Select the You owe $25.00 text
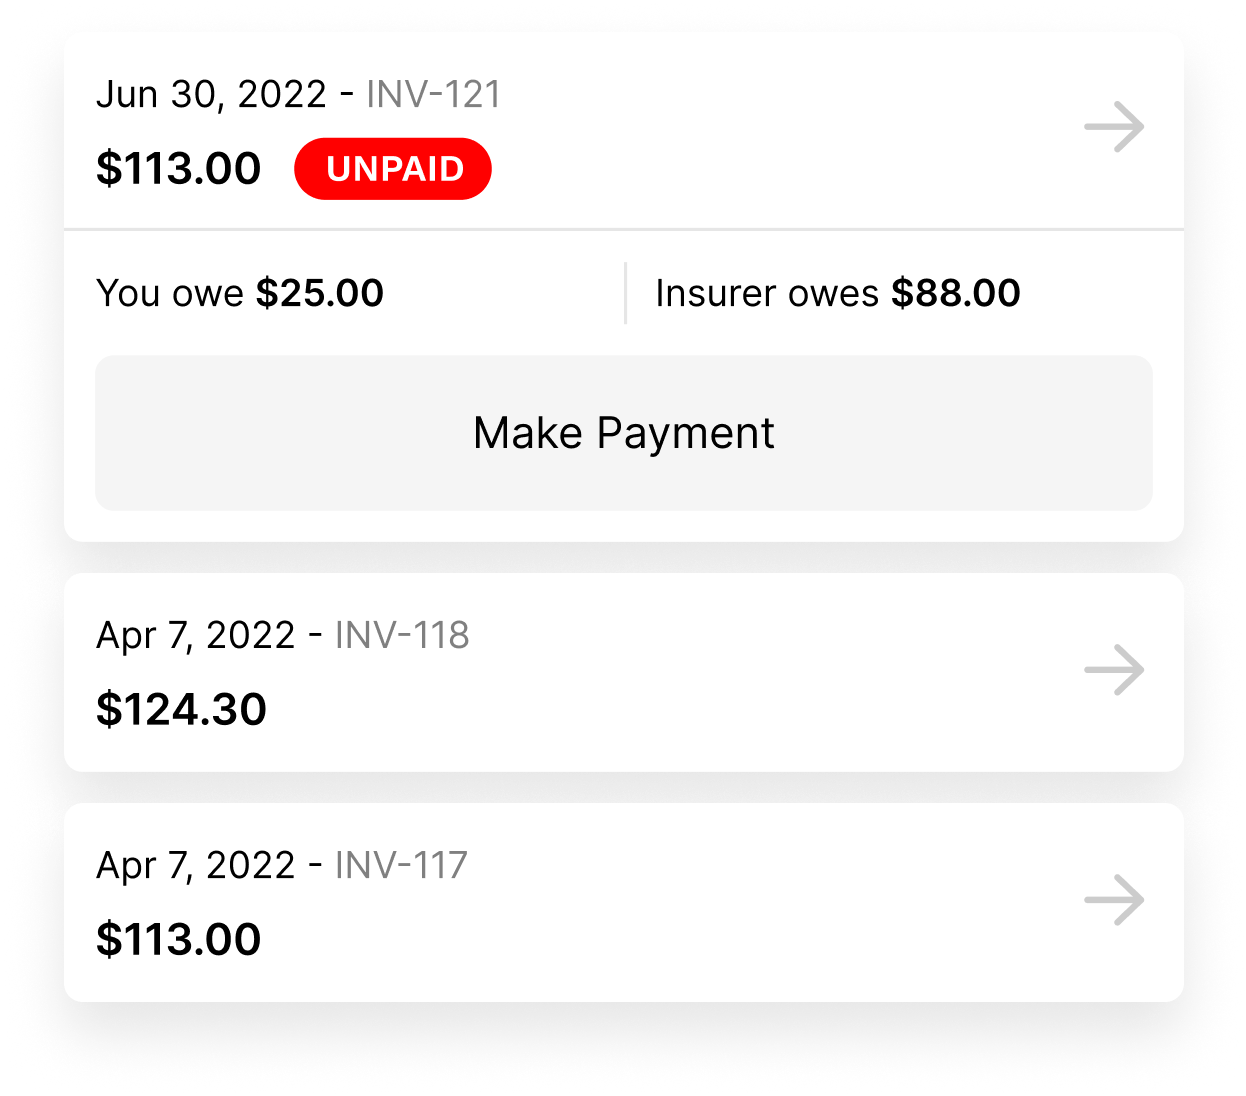The width and height of the screenshot is (1246, 1096). coord(240,292)
